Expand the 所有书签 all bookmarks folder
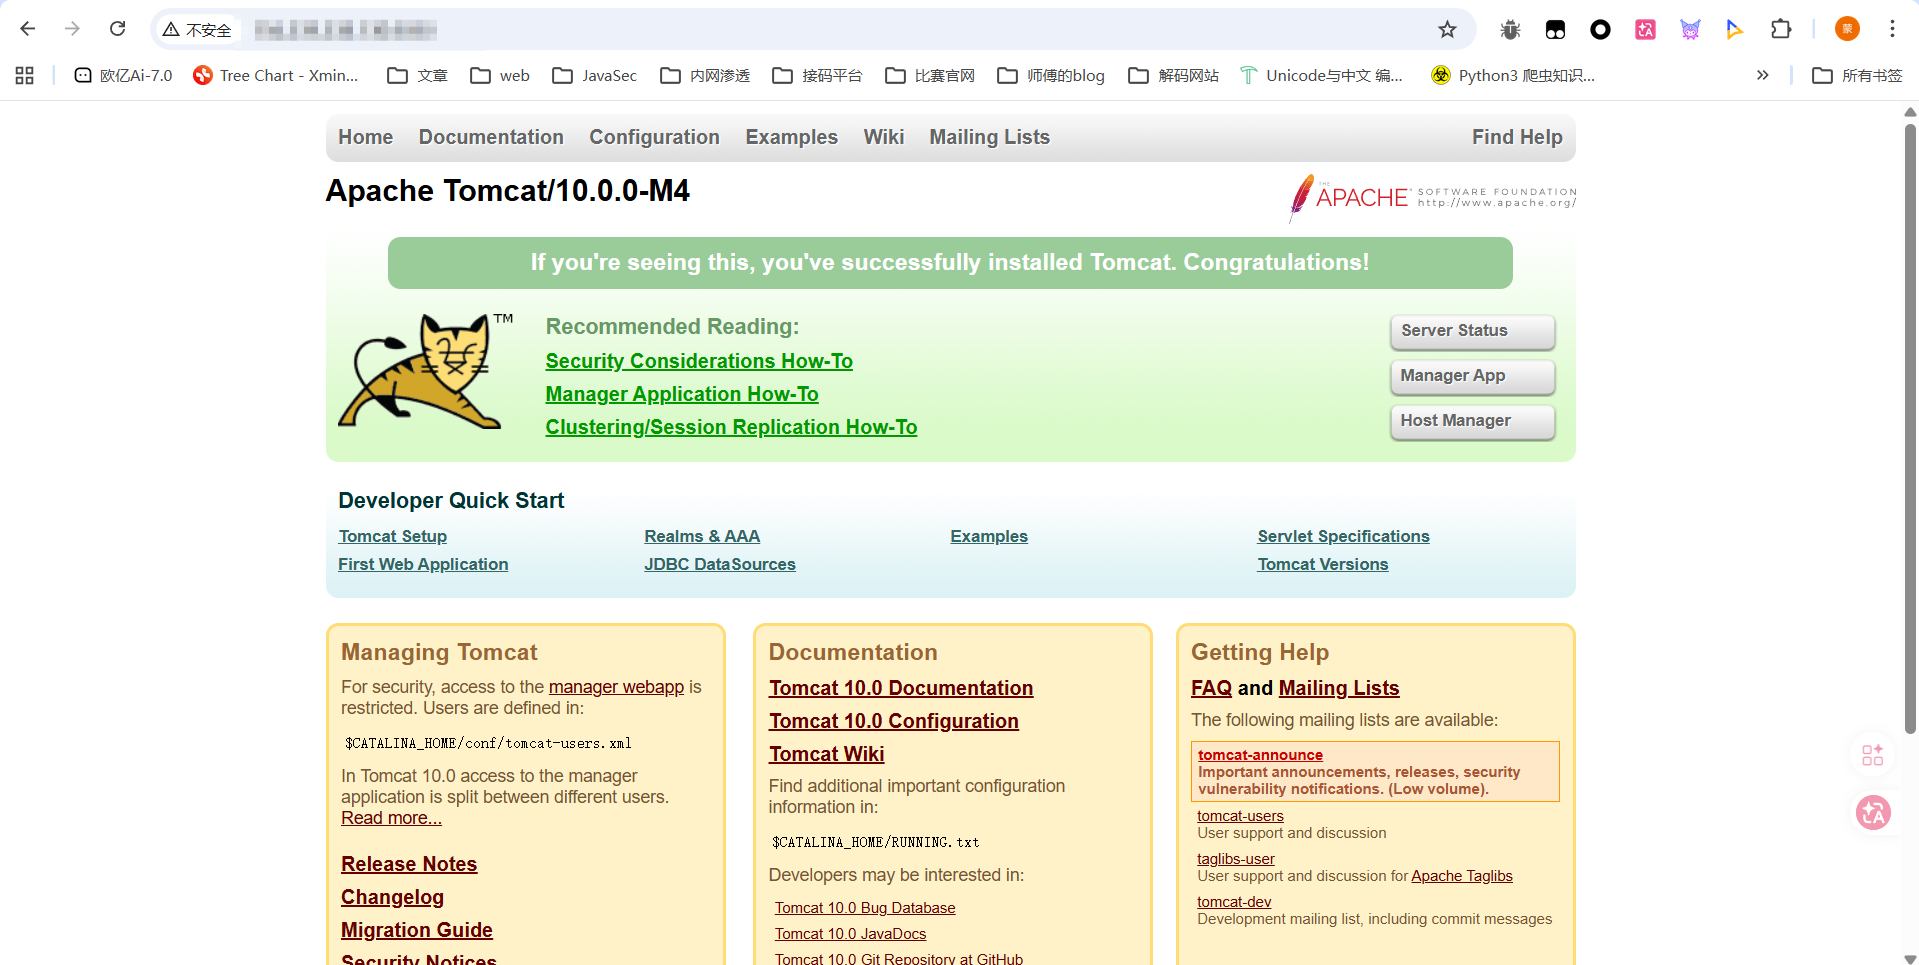 tap(1857, 76)
